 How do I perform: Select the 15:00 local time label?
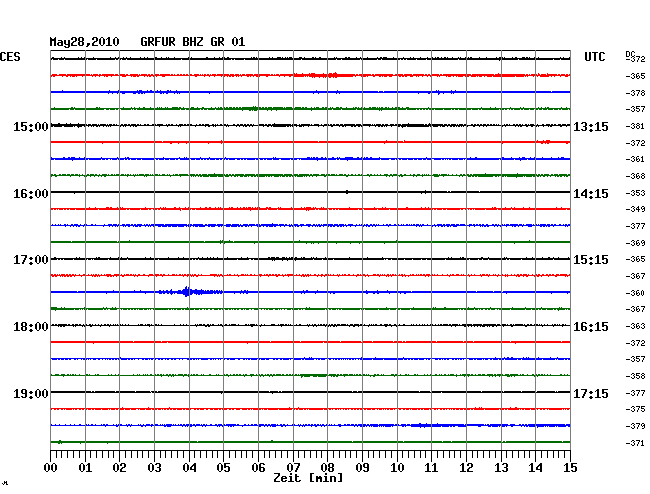coord(31,126)
